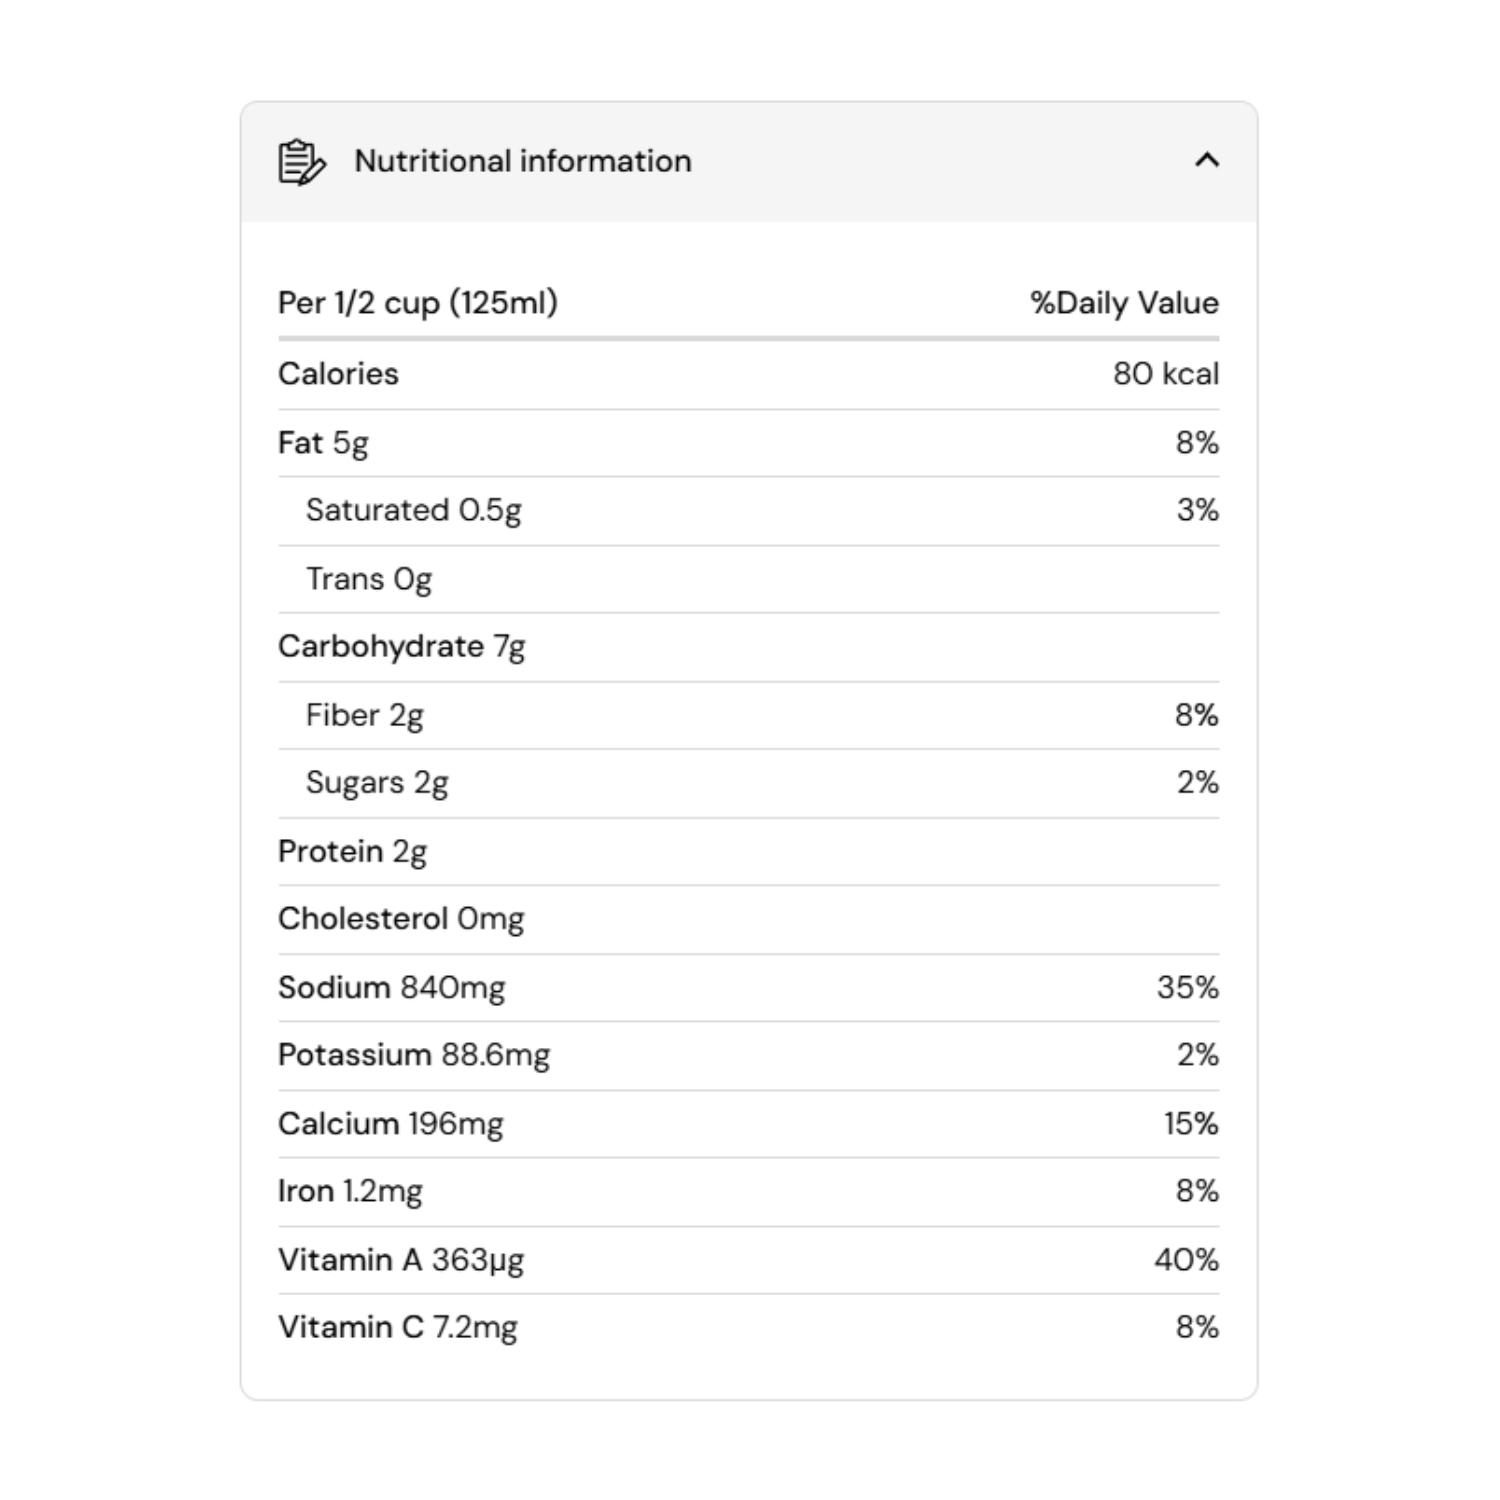Select the Fiber 2g entry
Screen dimensions: 1500x1500
click(x=364, y=716)
